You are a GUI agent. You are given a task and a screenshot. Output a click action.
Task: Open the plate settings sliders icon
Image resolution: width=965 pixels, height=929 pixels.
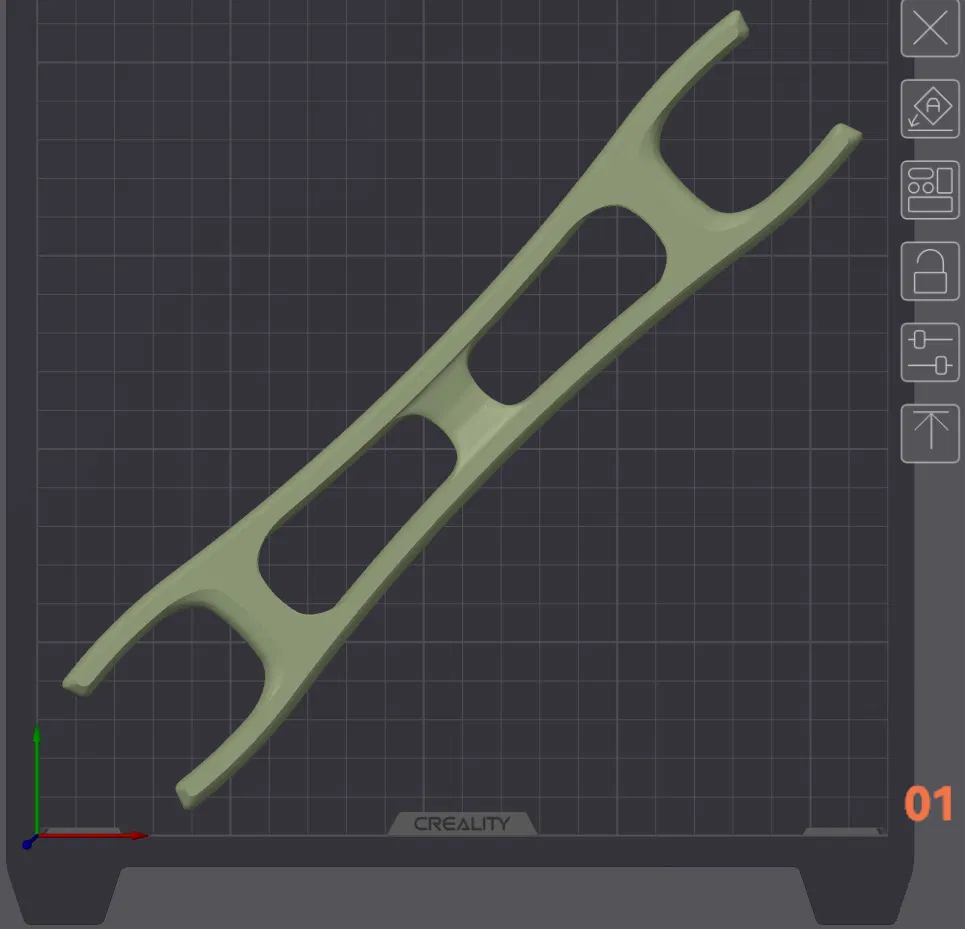pyautogui.click(x=930, y=353)
